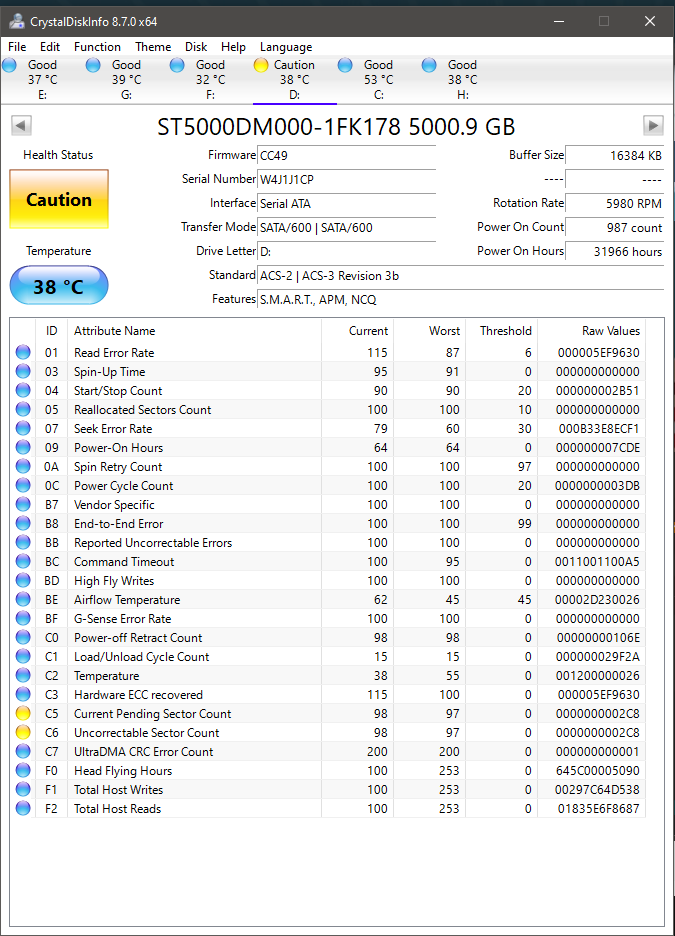Select the Seek Error Rate attribute name
This screenshot has width=675, height=936.
(x=113, y=429)
